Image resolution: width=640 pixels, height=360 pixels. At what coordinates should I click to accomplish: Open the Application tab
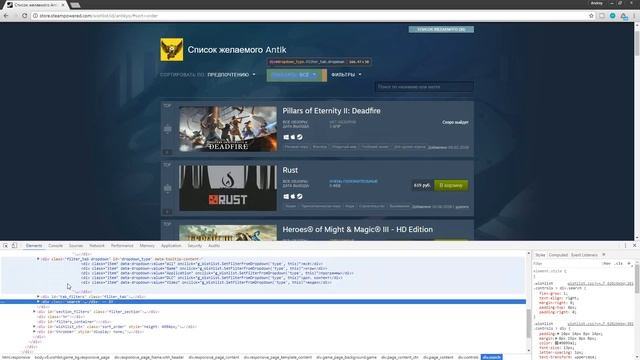(171, 246)
